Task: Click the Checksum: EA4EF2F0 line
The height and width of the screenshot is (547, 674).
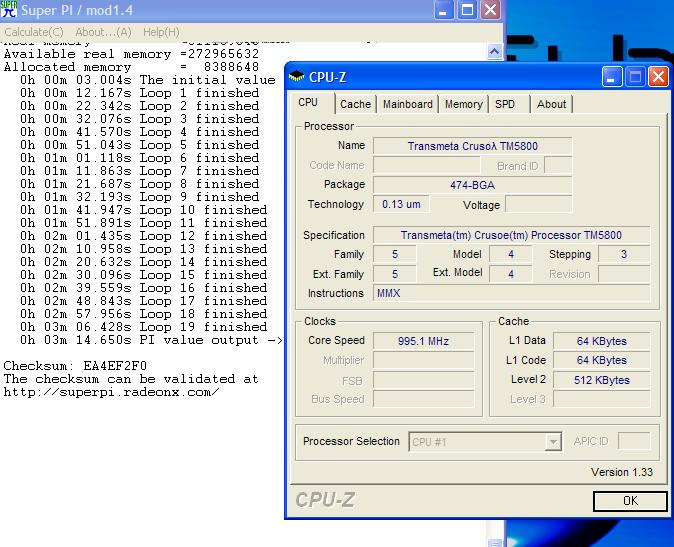Action: pos(75,366)
